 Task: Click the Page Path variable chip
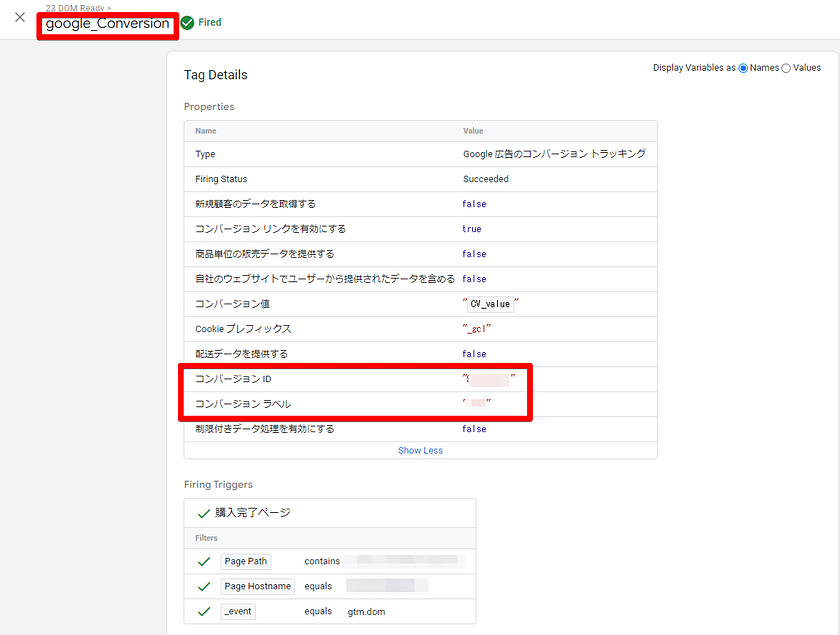coord(246,562)
